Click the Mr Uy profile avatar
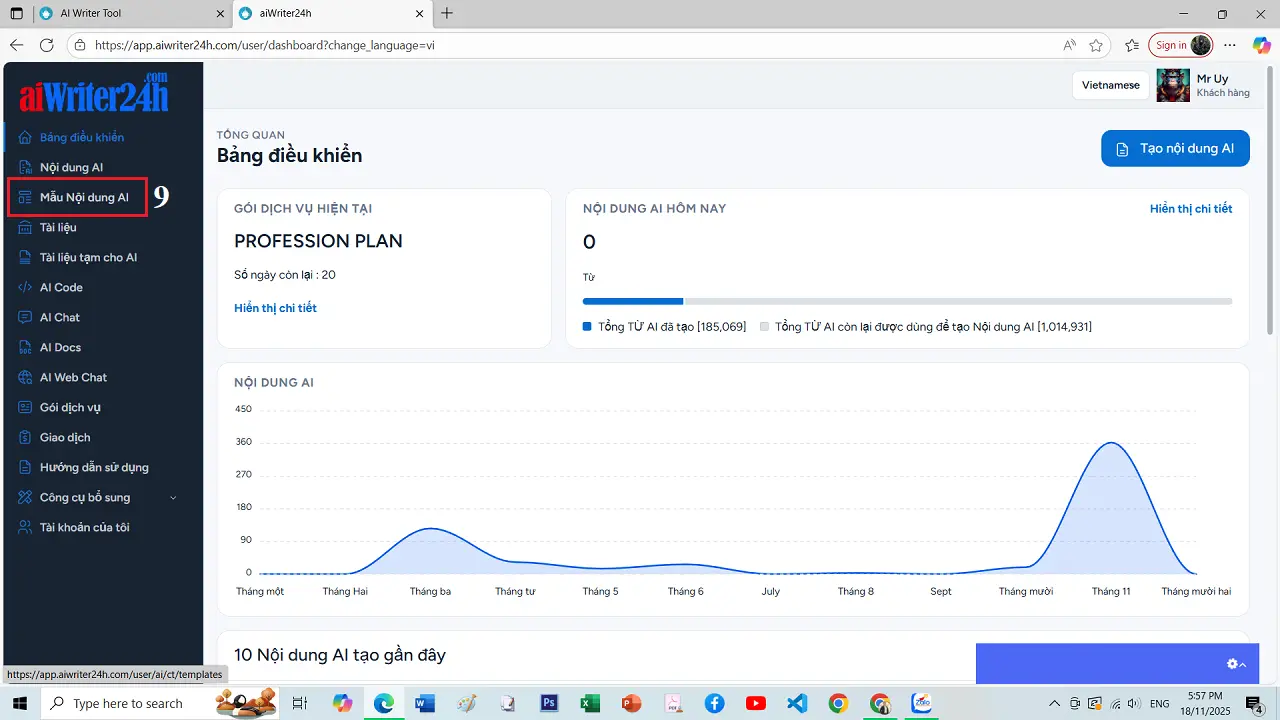The width and height of the screenshot is (1280, 720). tap(1172, 85)
